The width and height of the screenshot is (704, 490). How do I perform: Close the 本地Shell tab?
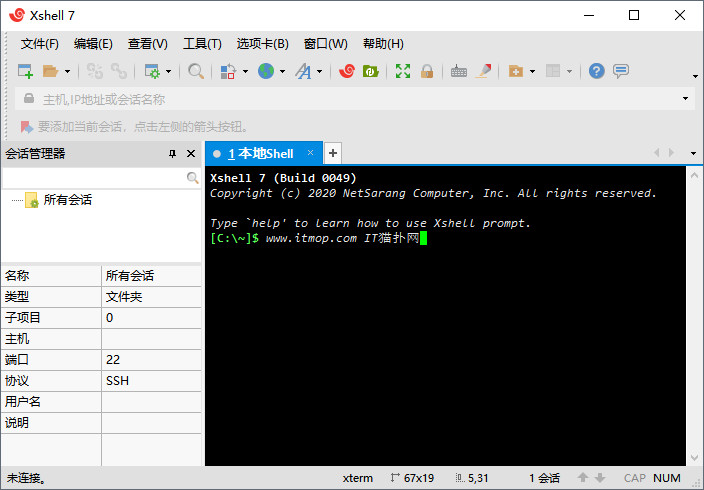pos(310,153)
